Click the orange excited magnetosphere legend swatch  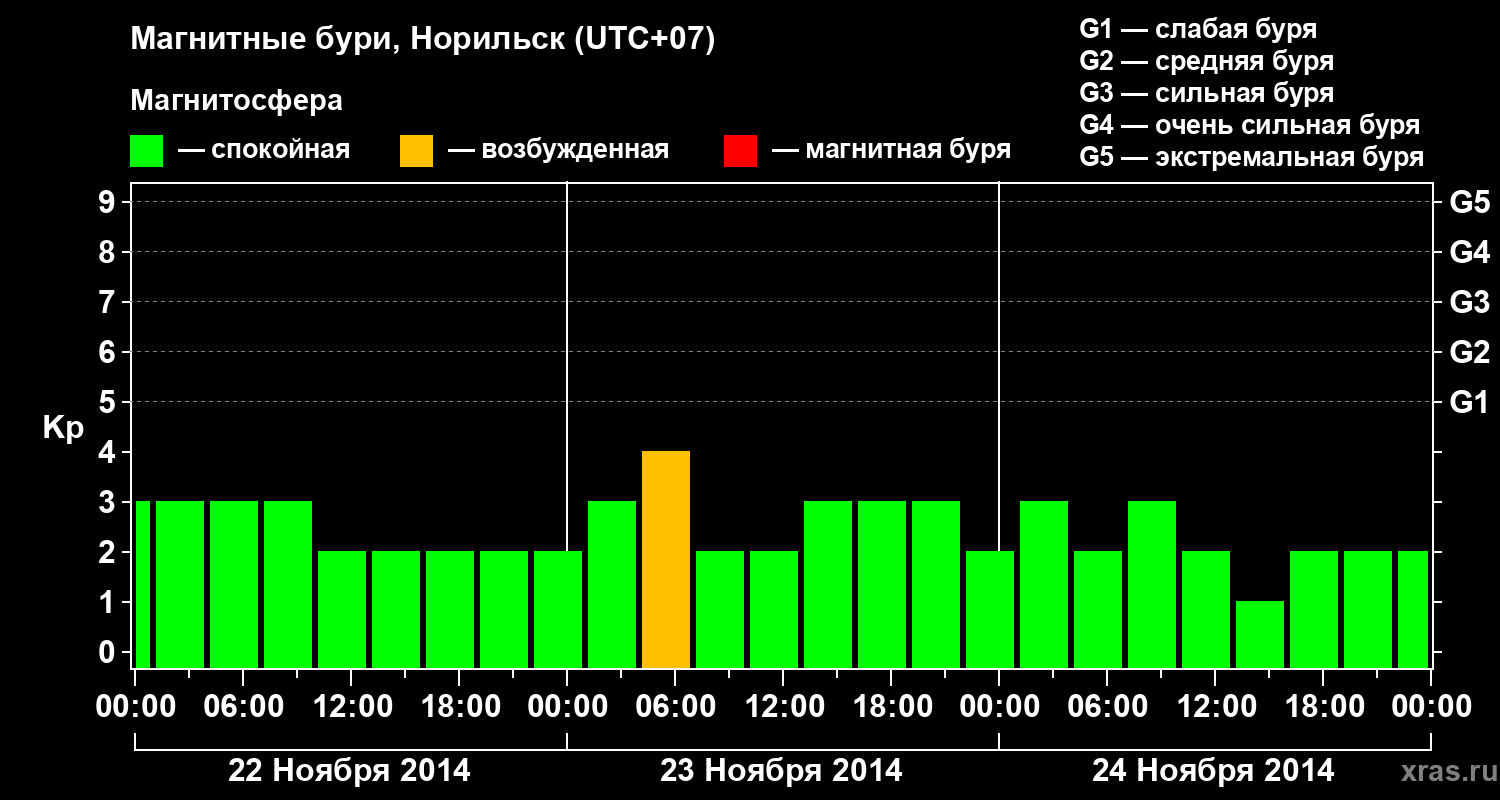pyautogui.click(x=416, y=151)
